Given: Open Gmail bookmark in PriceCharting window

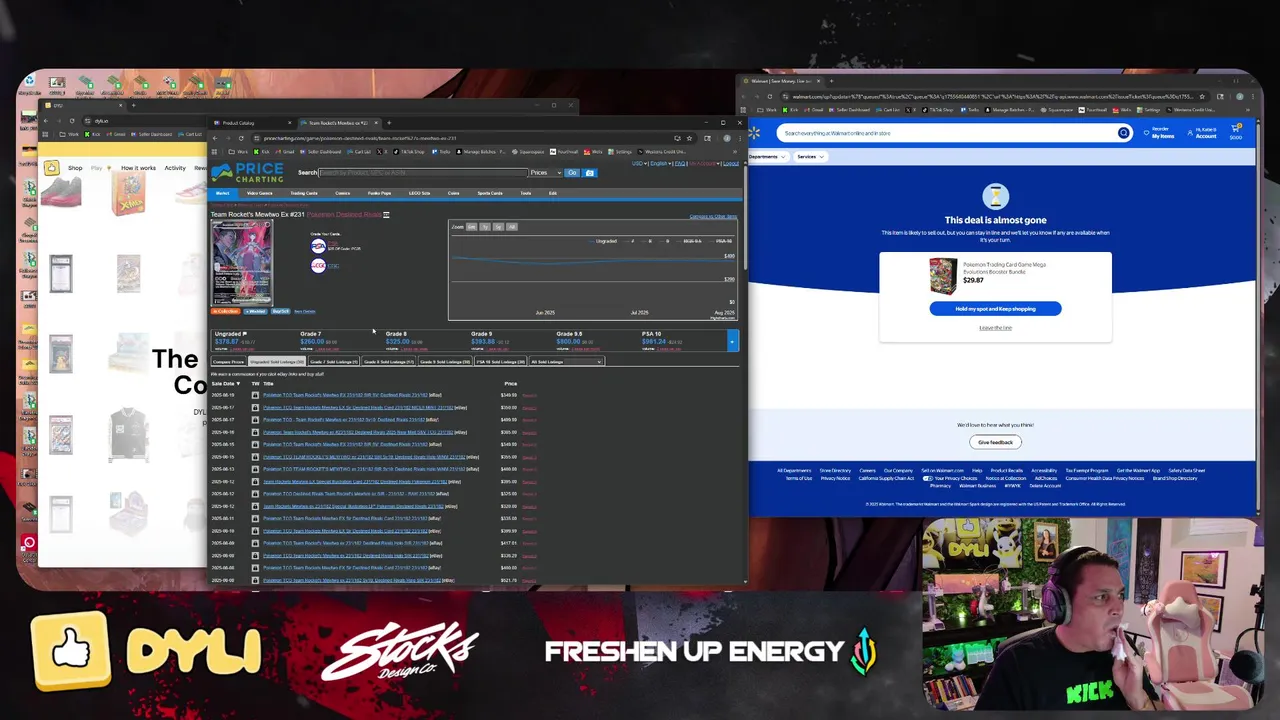Looking at the screenshot, I should pyautogui.click(x=285, y=152).
